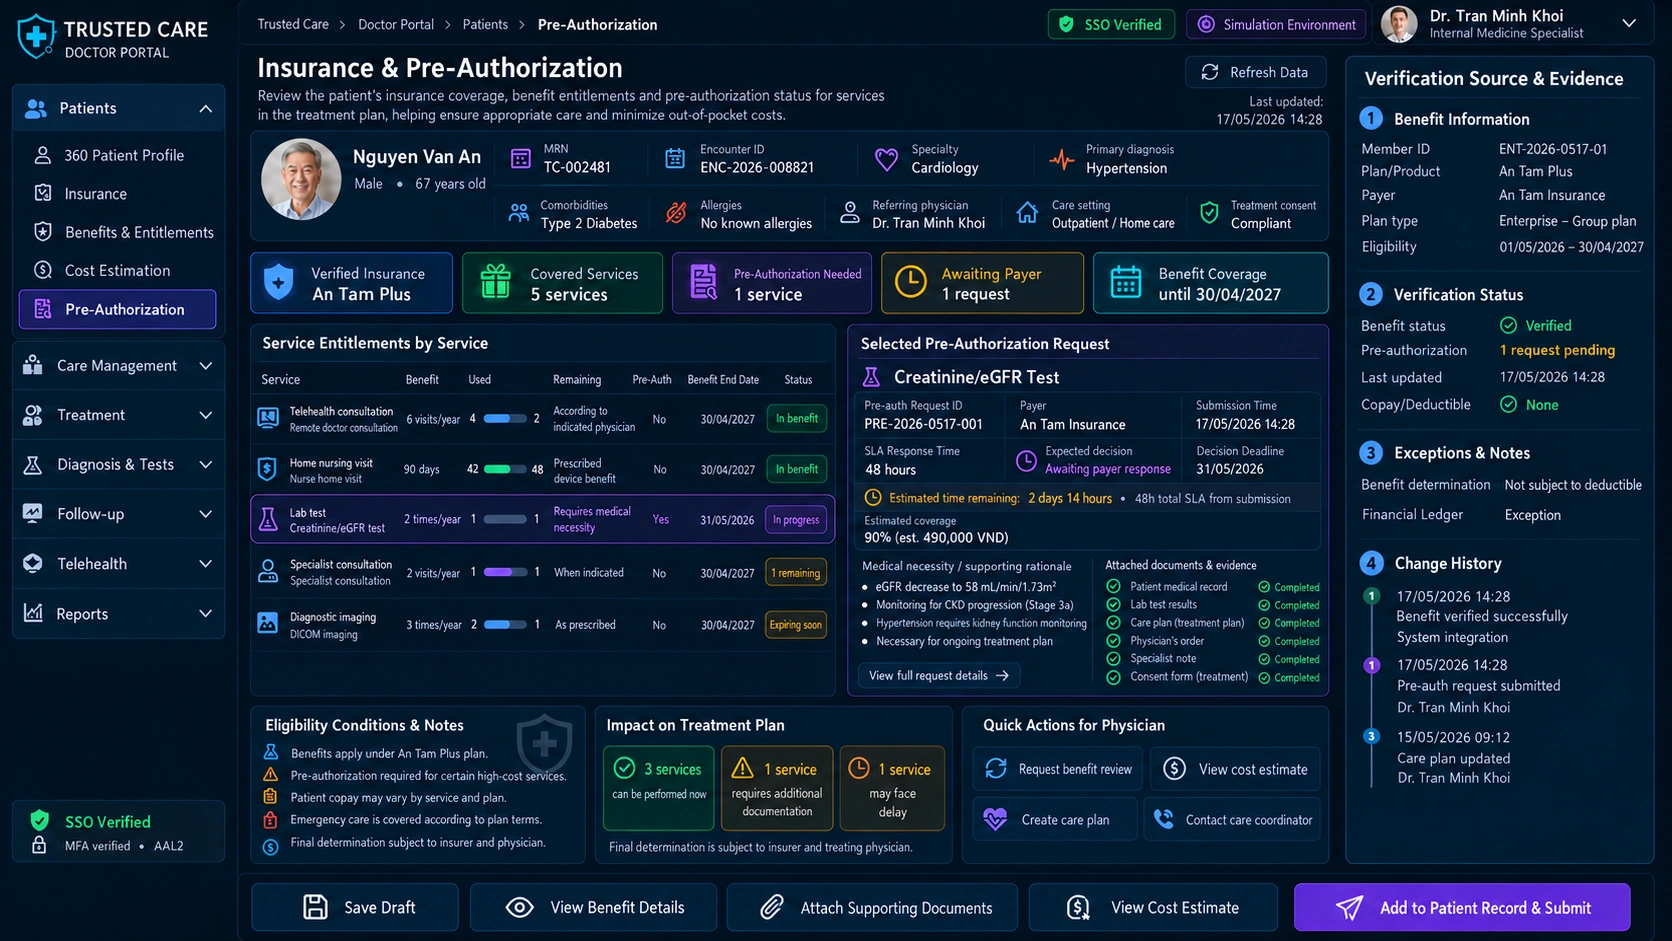
Task: Click the Request benefit review refresh icon
Action: click(x=996, y=768)
